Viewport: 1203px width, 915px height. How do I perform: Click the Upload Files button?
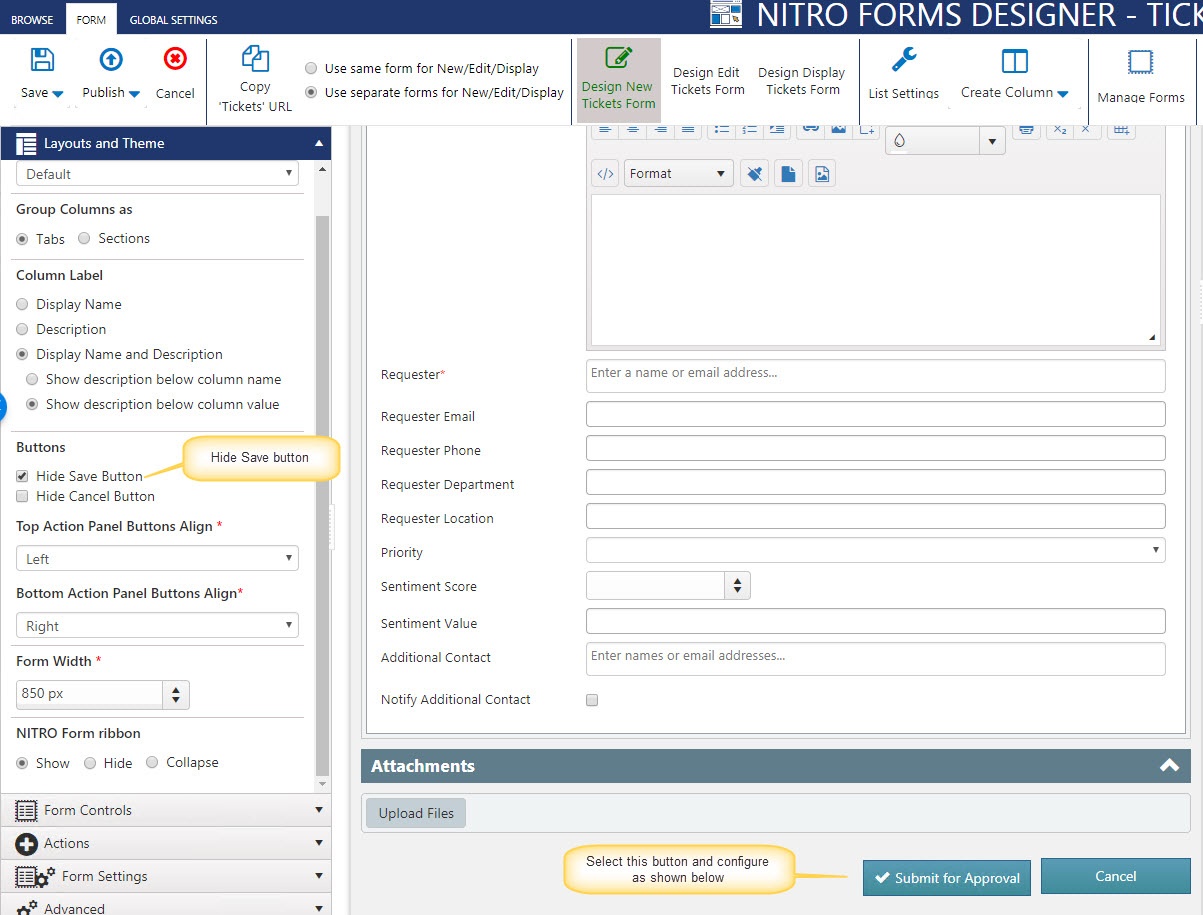[416, 814]
